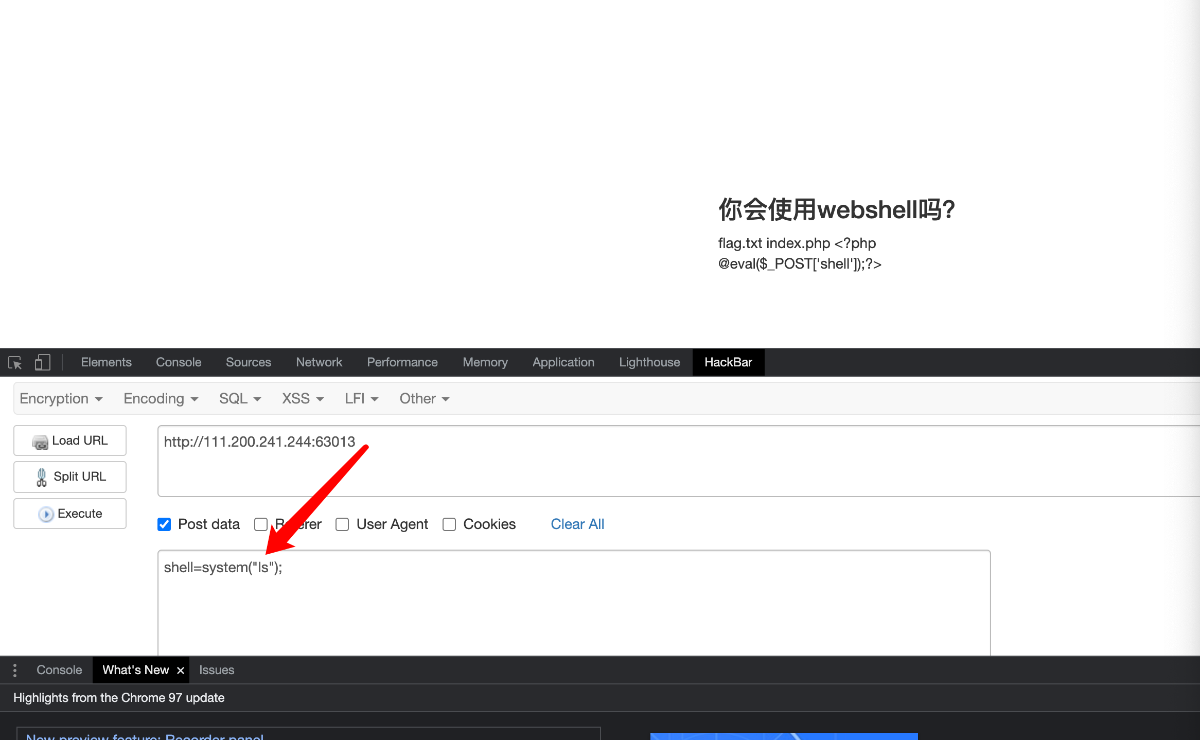Enable the Post data checkbox
The height and width of the screenshot is (740, 1200).
pyautogui.click(x=164, y=524)
